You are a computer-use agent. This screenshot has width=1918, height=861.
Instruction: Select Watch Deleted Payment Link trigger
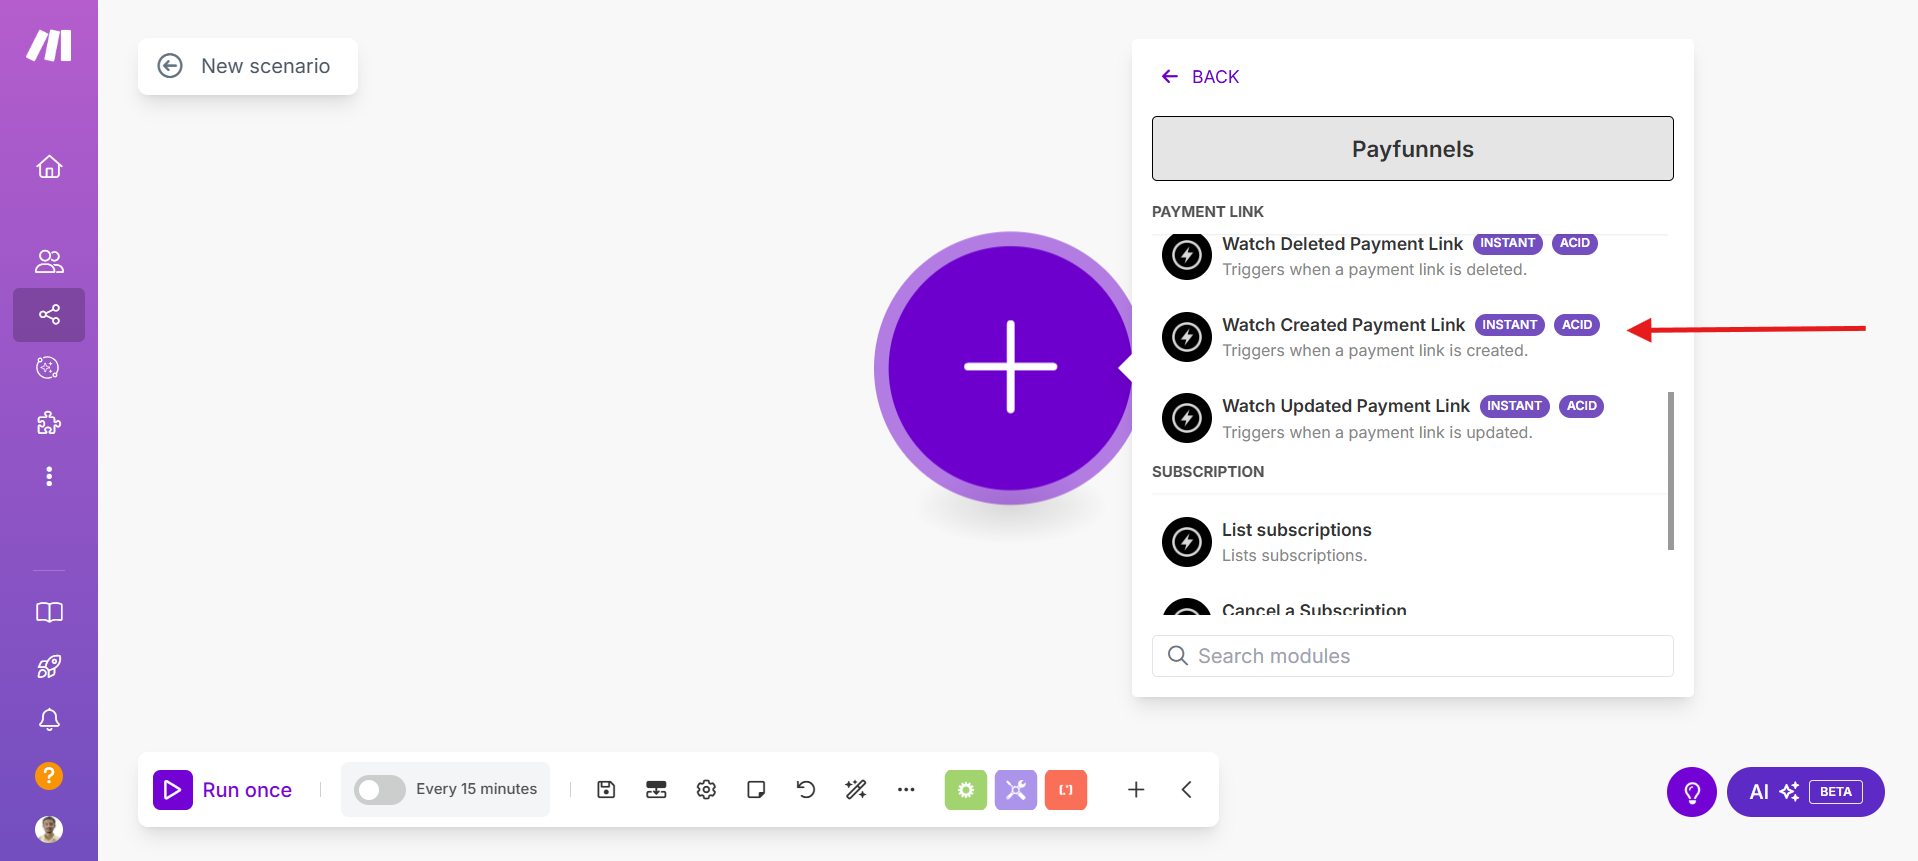(x=1412, y=257)
